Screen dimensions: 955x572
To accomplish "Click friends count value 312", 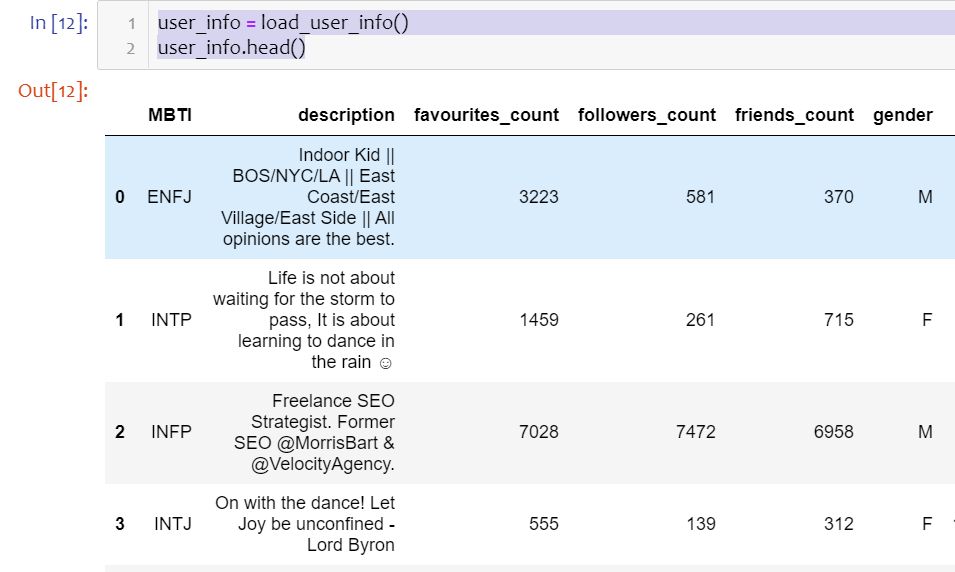I will (x=839, y=524).
